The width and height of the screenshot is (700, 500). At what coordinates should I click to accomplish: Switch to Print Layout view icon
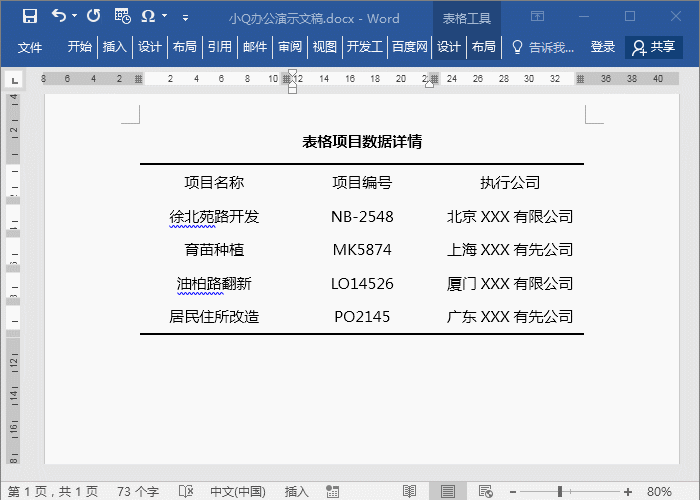pyautogui.click(x=448, y=492)
